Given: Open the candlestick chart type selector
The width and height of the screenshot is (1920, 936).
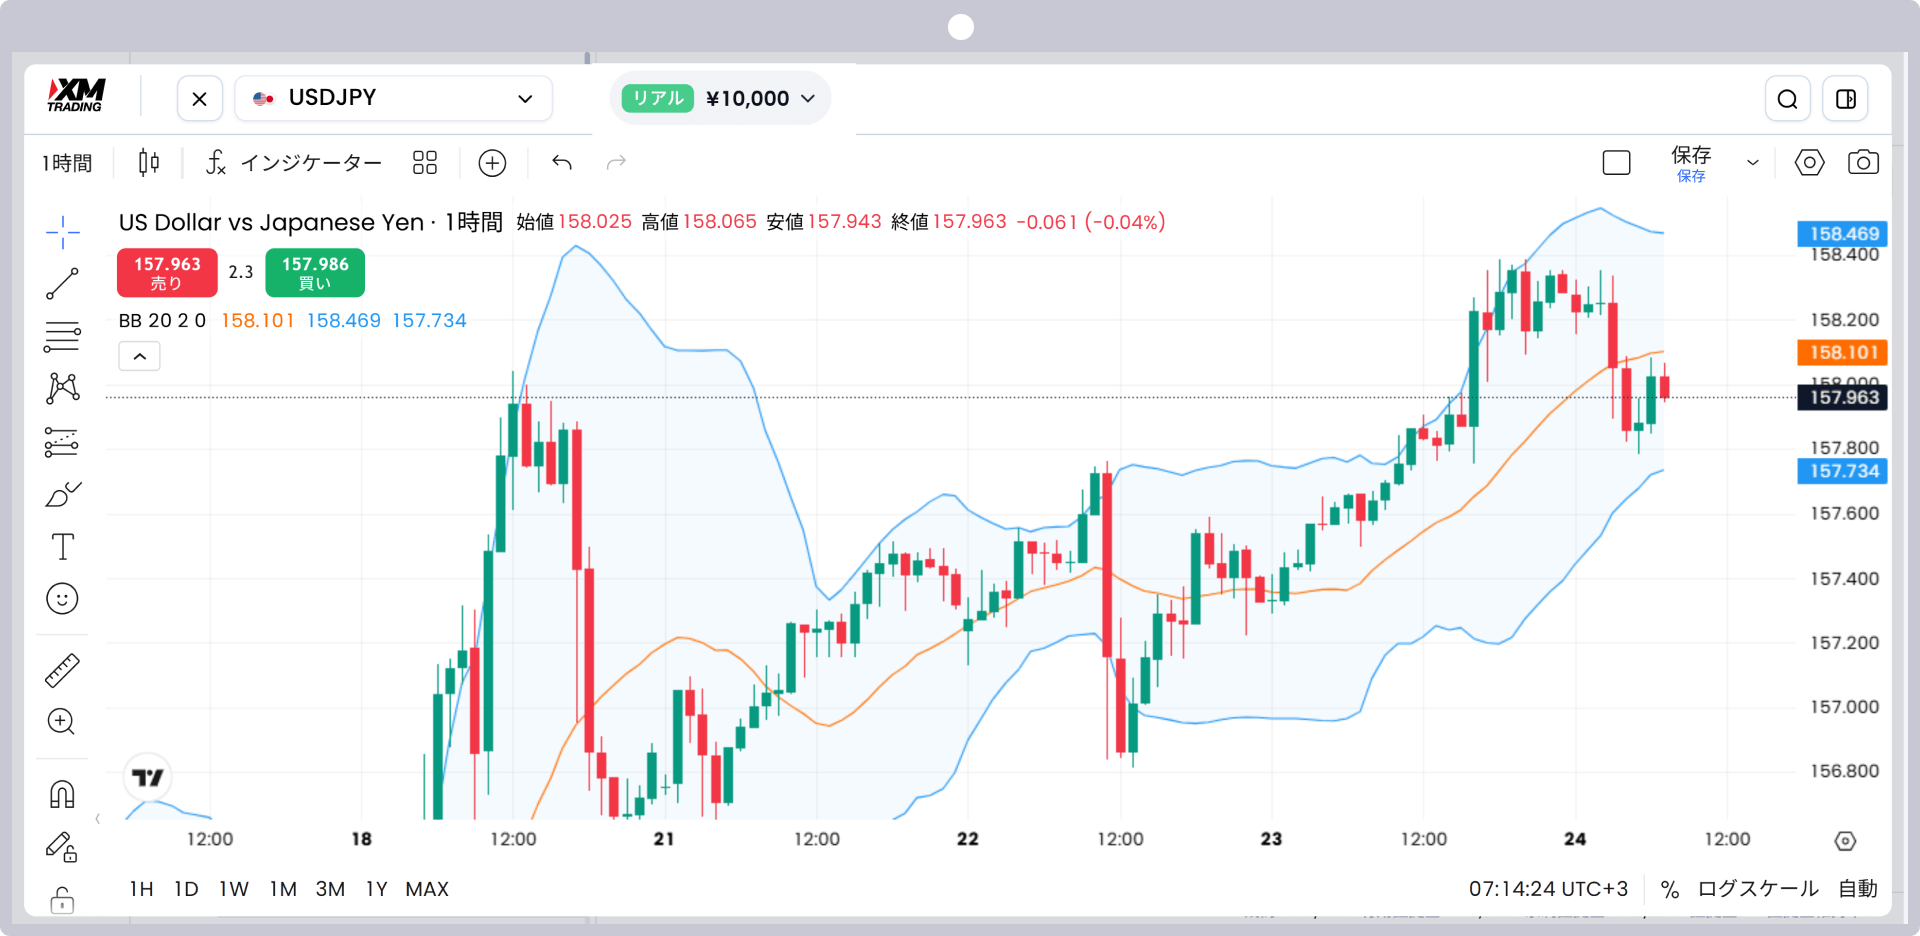Looking at the screenshot, I should (x=149, y=162).
